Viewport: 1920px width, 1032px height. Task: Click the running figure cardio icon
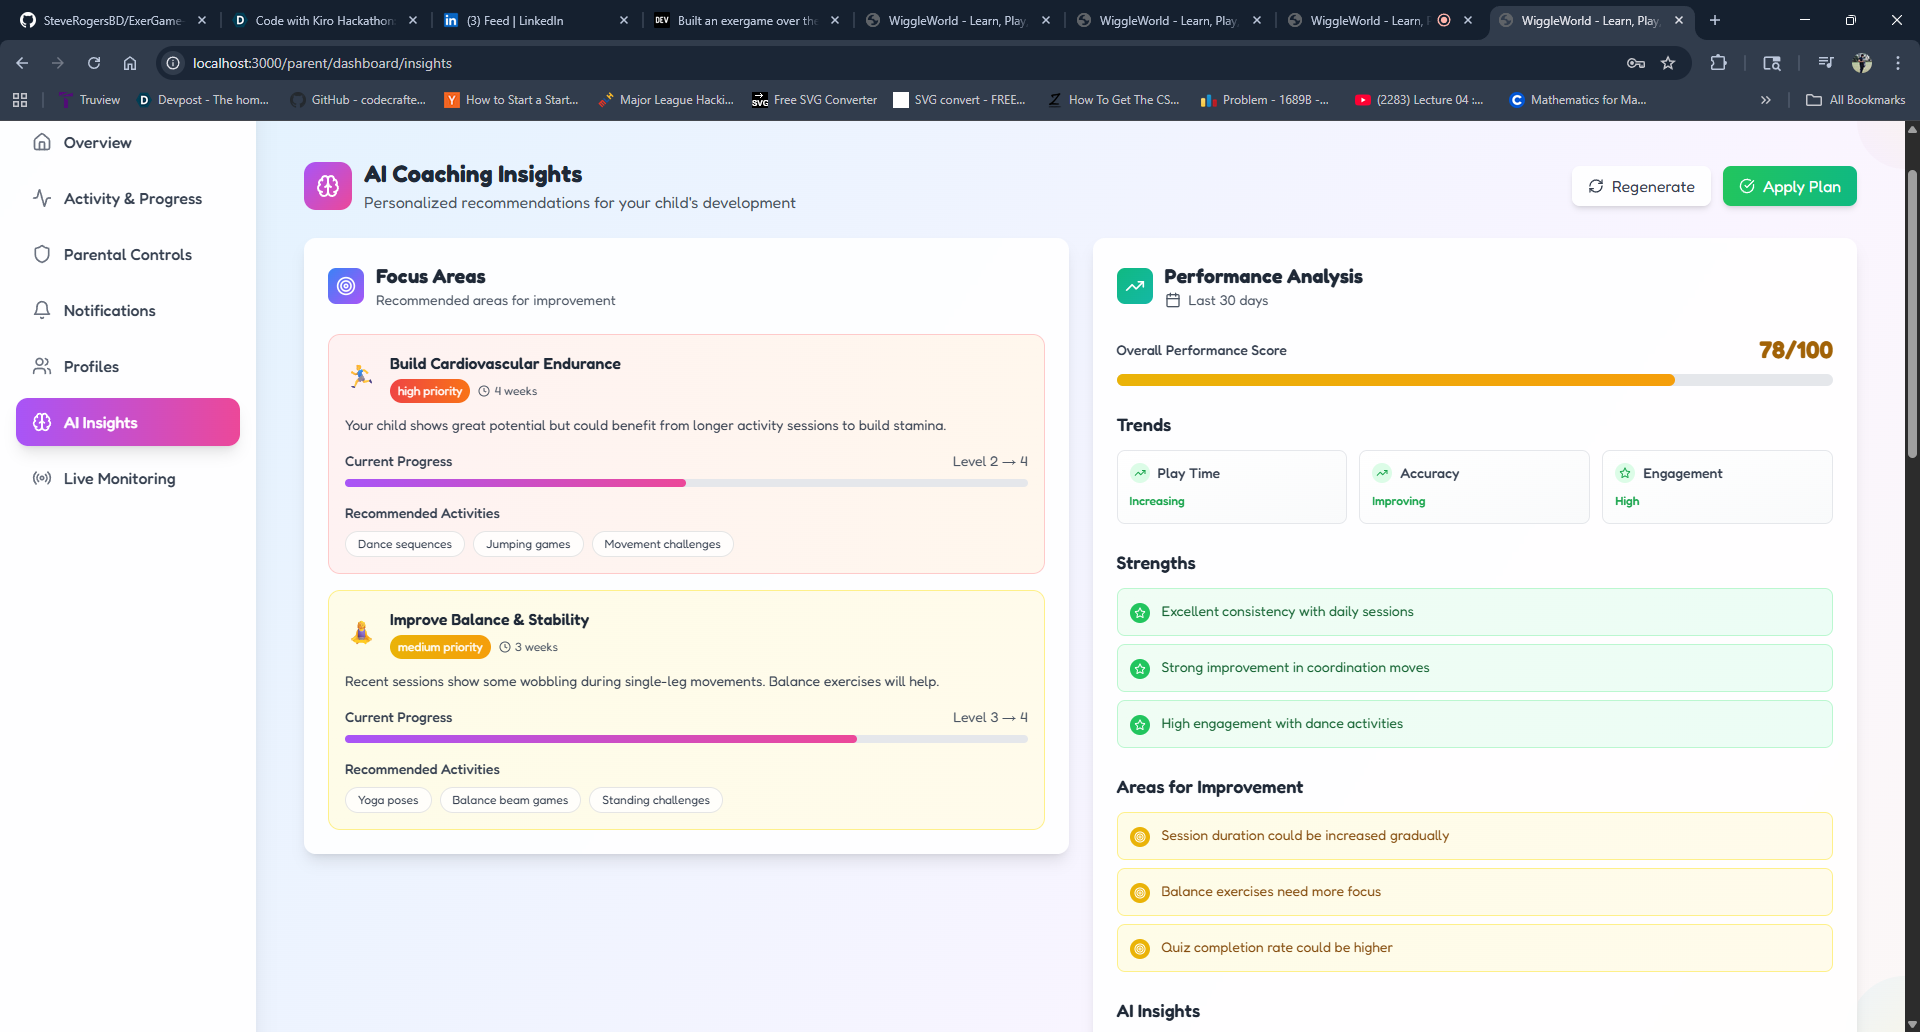(361, 376)
